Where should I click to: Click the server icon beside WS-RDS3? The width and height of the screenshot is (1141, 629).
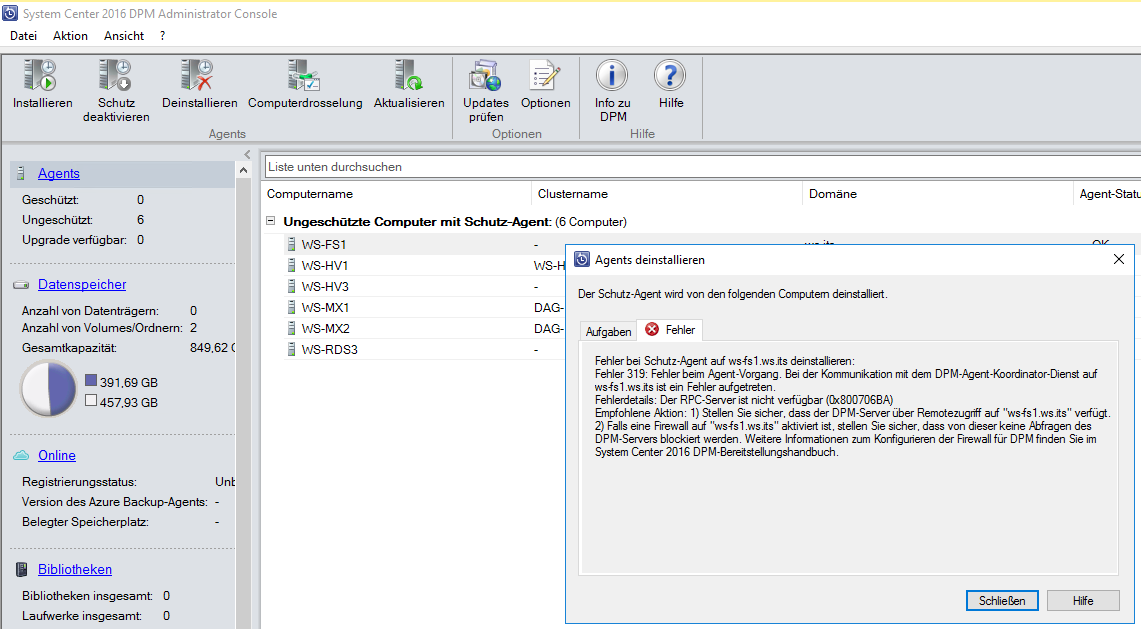pyautogui.click(x=291, y=349)
